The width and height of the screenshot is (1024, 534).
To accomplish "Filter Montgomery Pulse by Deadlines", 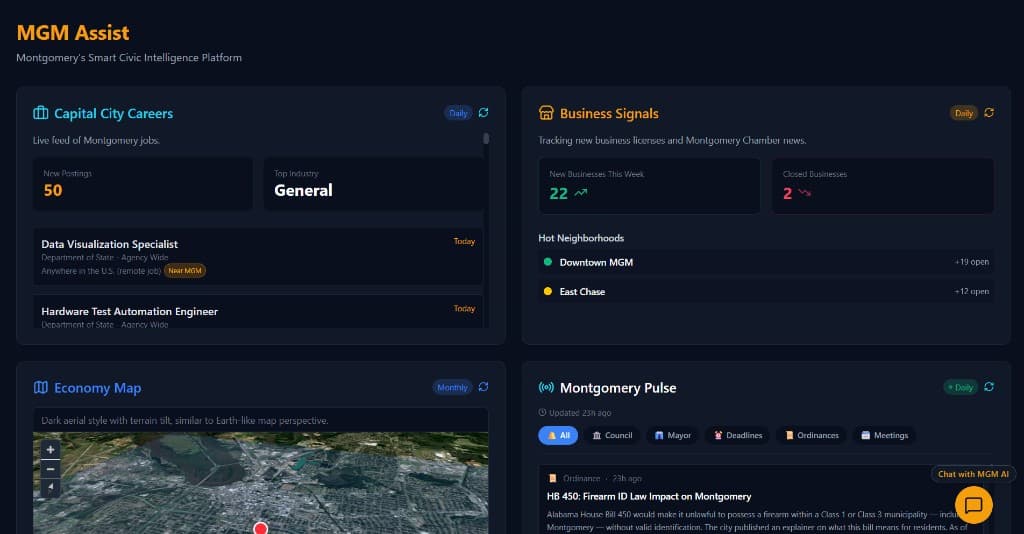I will click(x=738, y=435).
